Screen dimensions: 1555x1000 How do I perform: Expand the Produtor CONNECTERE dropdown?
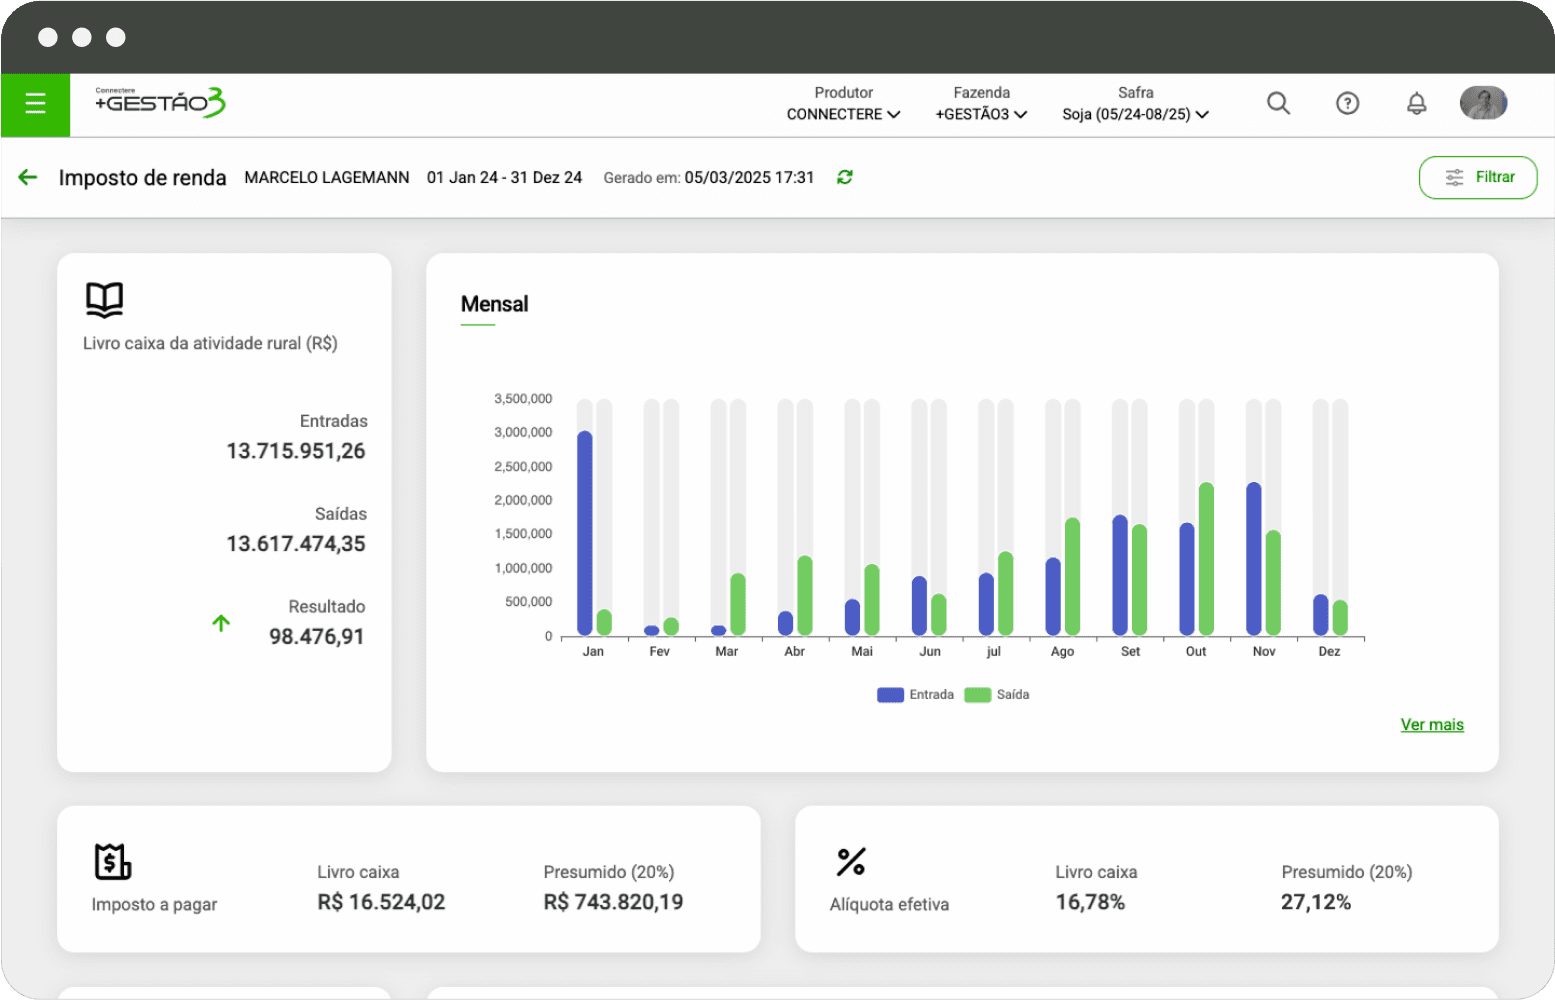843,114
